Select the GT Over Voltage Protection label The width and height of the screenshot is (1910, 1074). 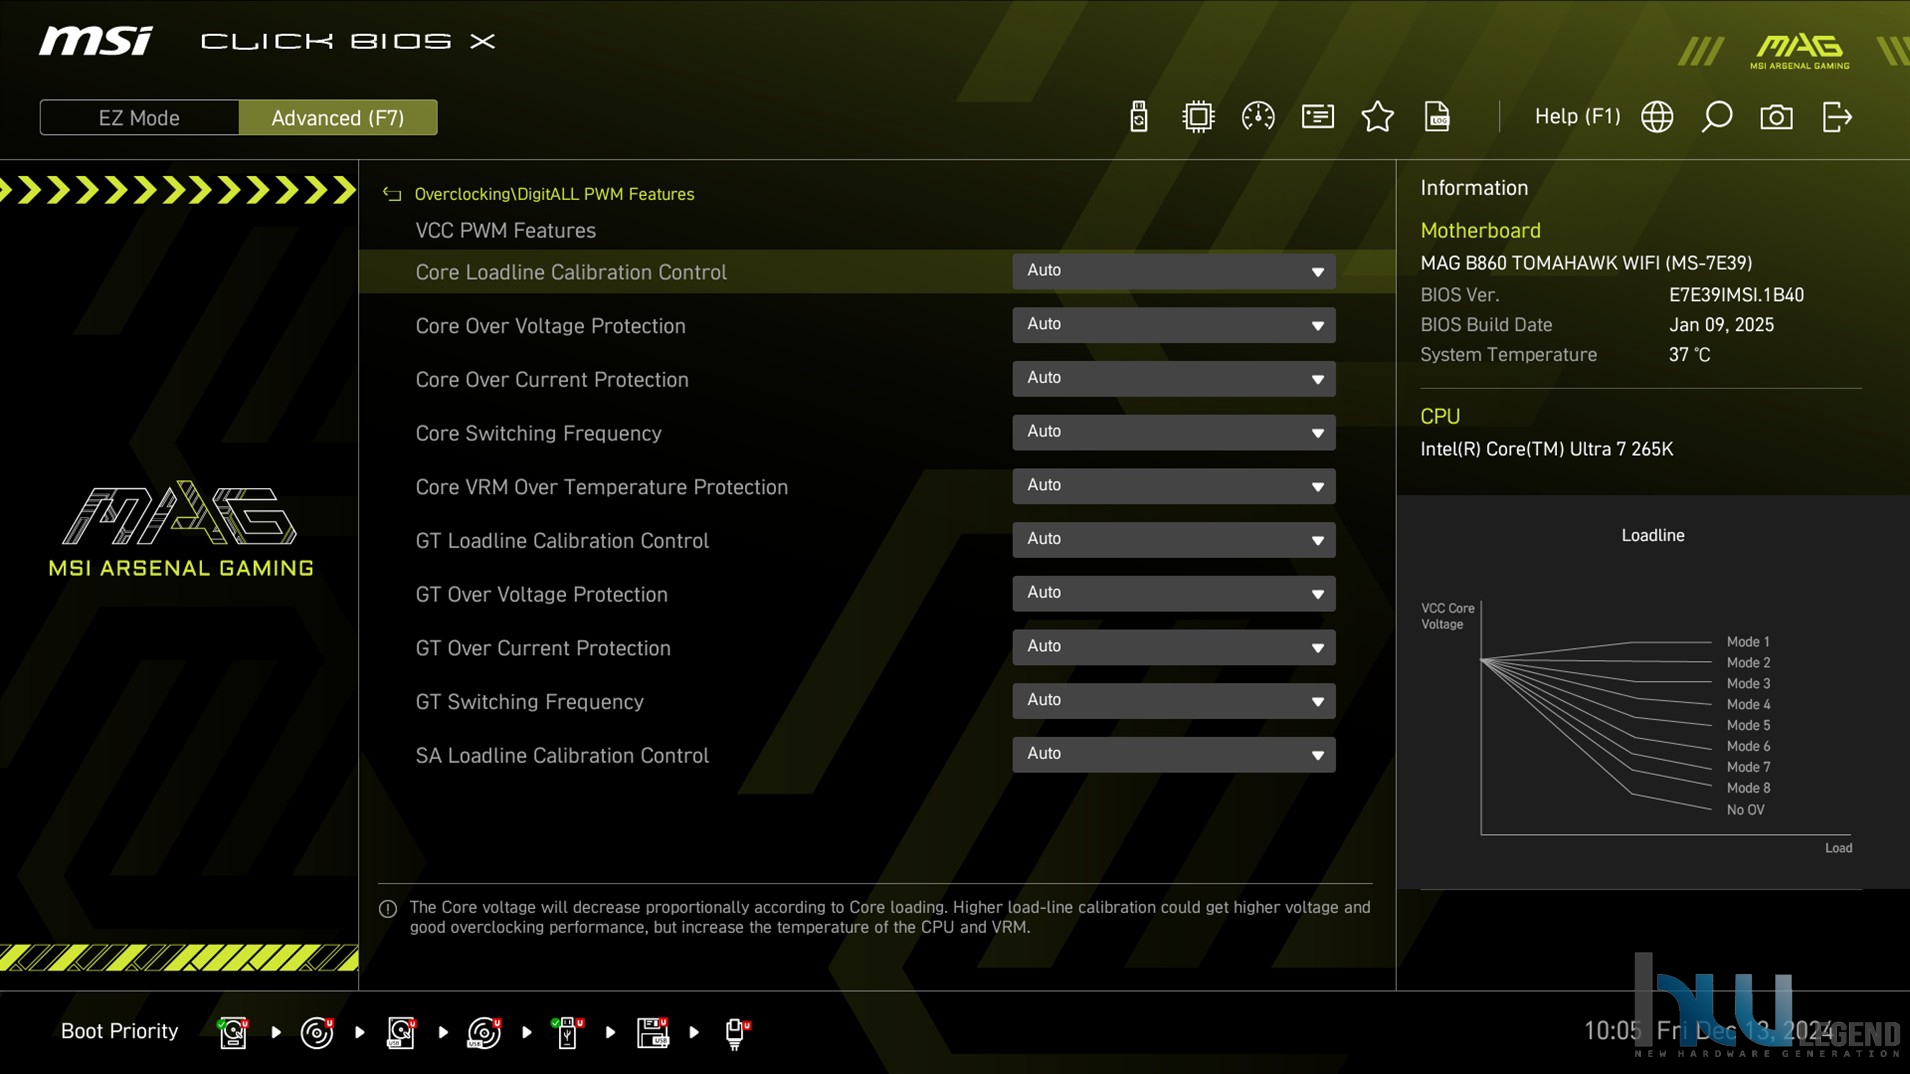click(541, 595)
